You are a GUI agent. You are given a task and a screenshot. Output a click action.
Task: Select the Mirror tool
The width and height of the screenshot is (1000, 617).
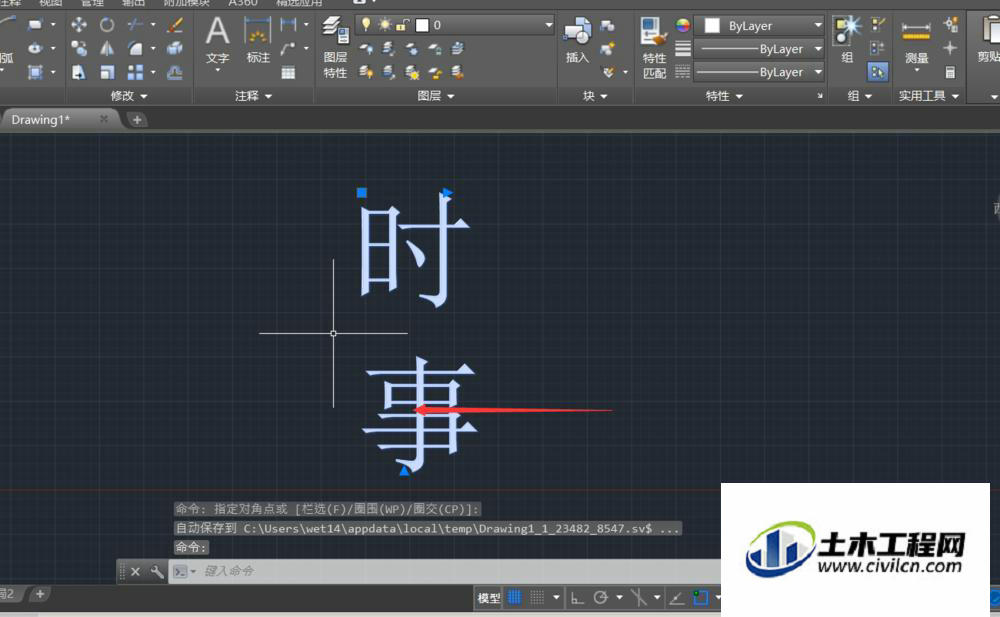click(x=107, y=48)
